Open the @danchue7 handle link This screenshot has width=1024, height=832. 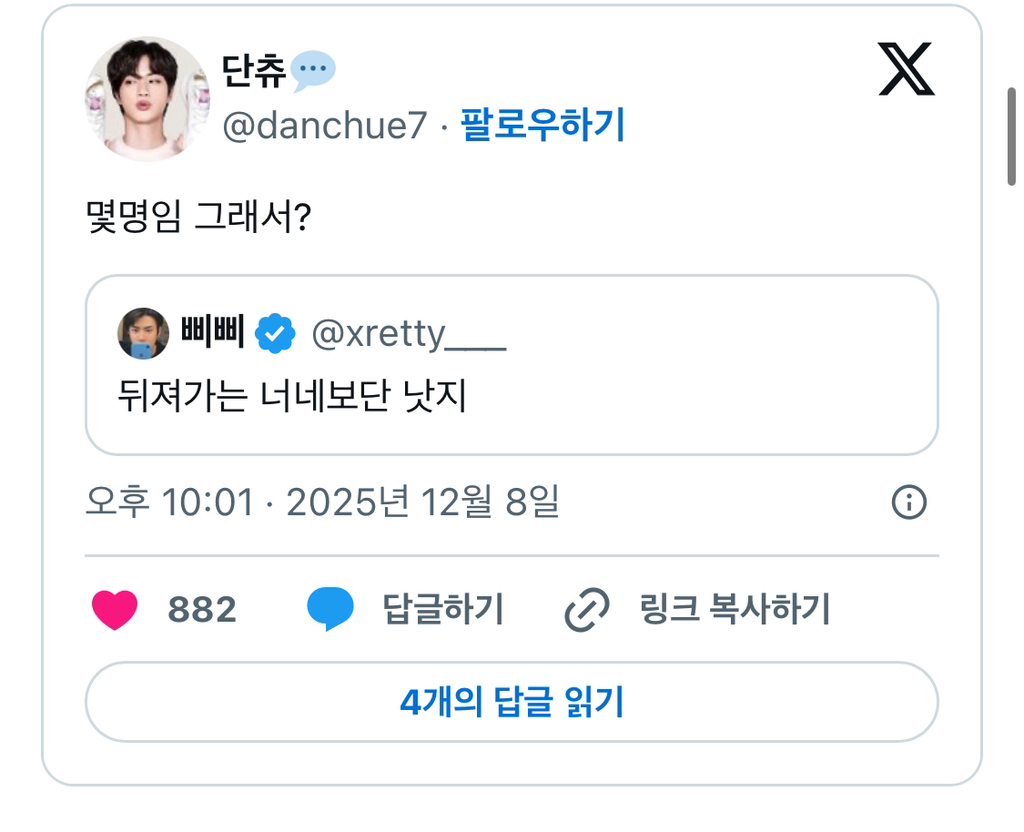(324, 126)
